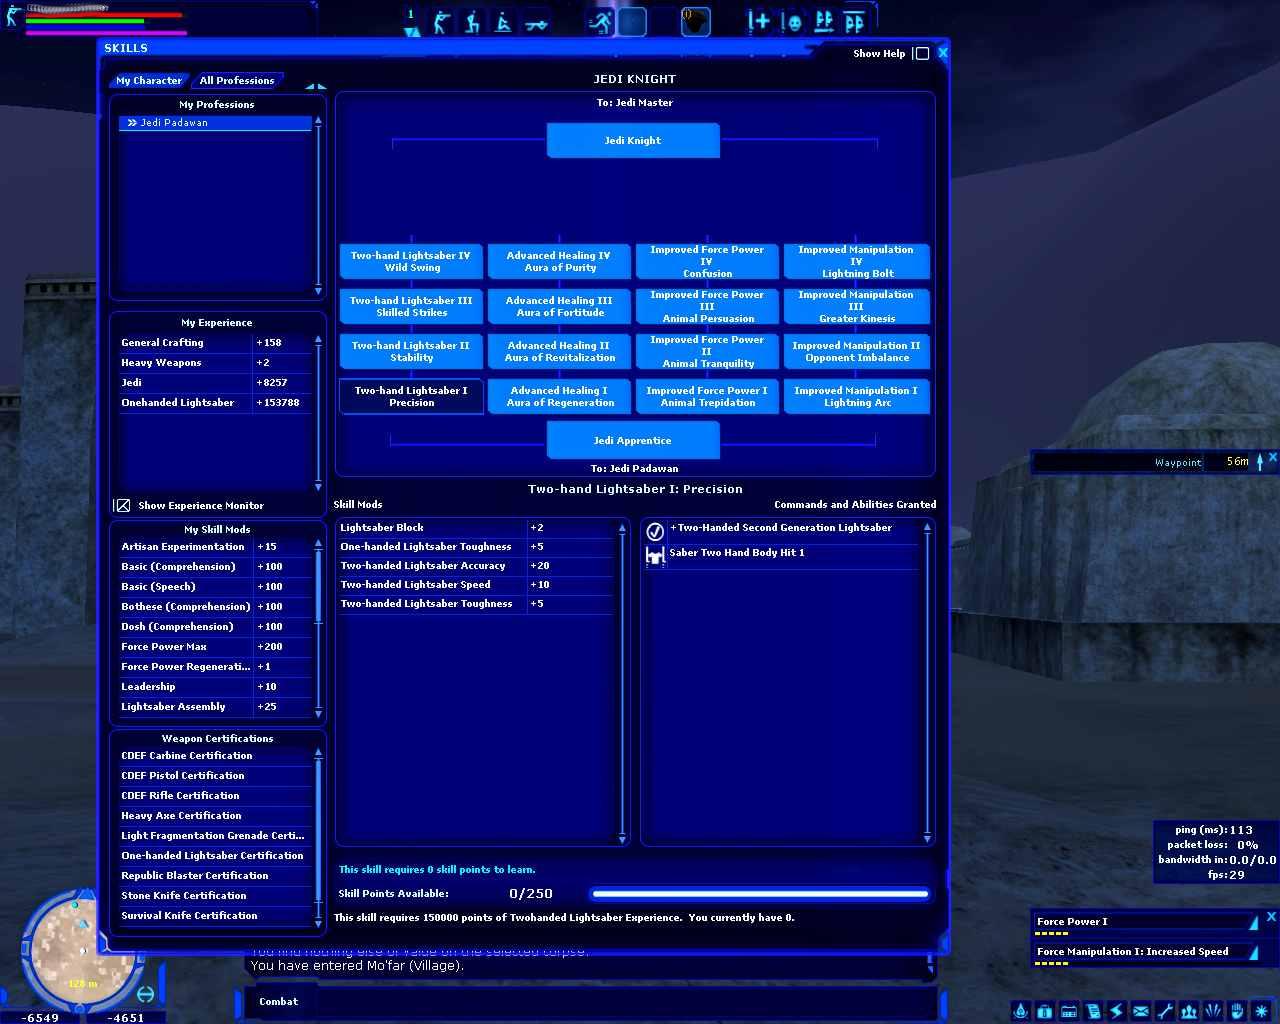Click the Saber Two Hand Body Hit 1 icon

pyautogui.click(x=655, y=556)
